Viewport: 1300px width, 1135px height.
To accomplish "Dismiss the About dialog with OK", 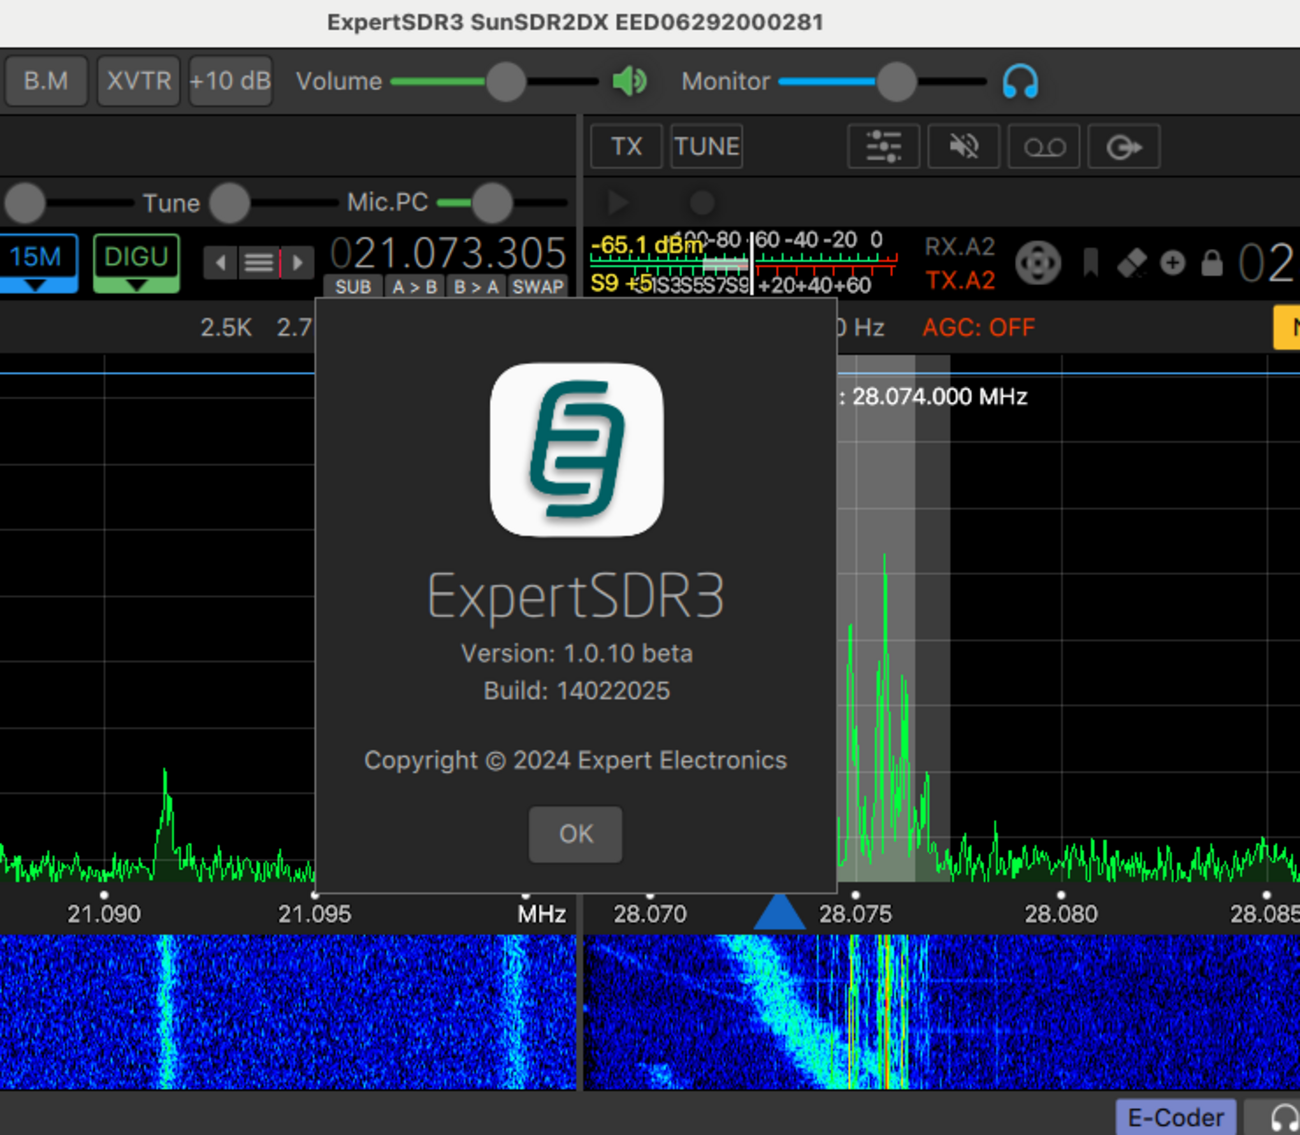I will click(x=575, y=834).
